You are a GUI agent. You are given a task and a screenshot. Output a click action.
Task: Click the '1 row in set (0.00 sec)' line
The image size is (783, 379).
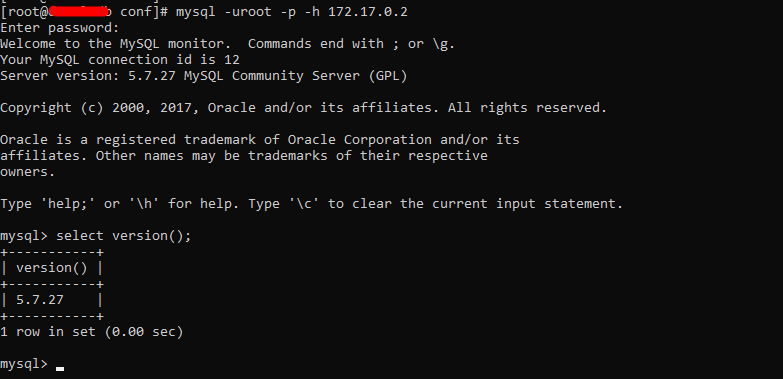pos(92,332)
